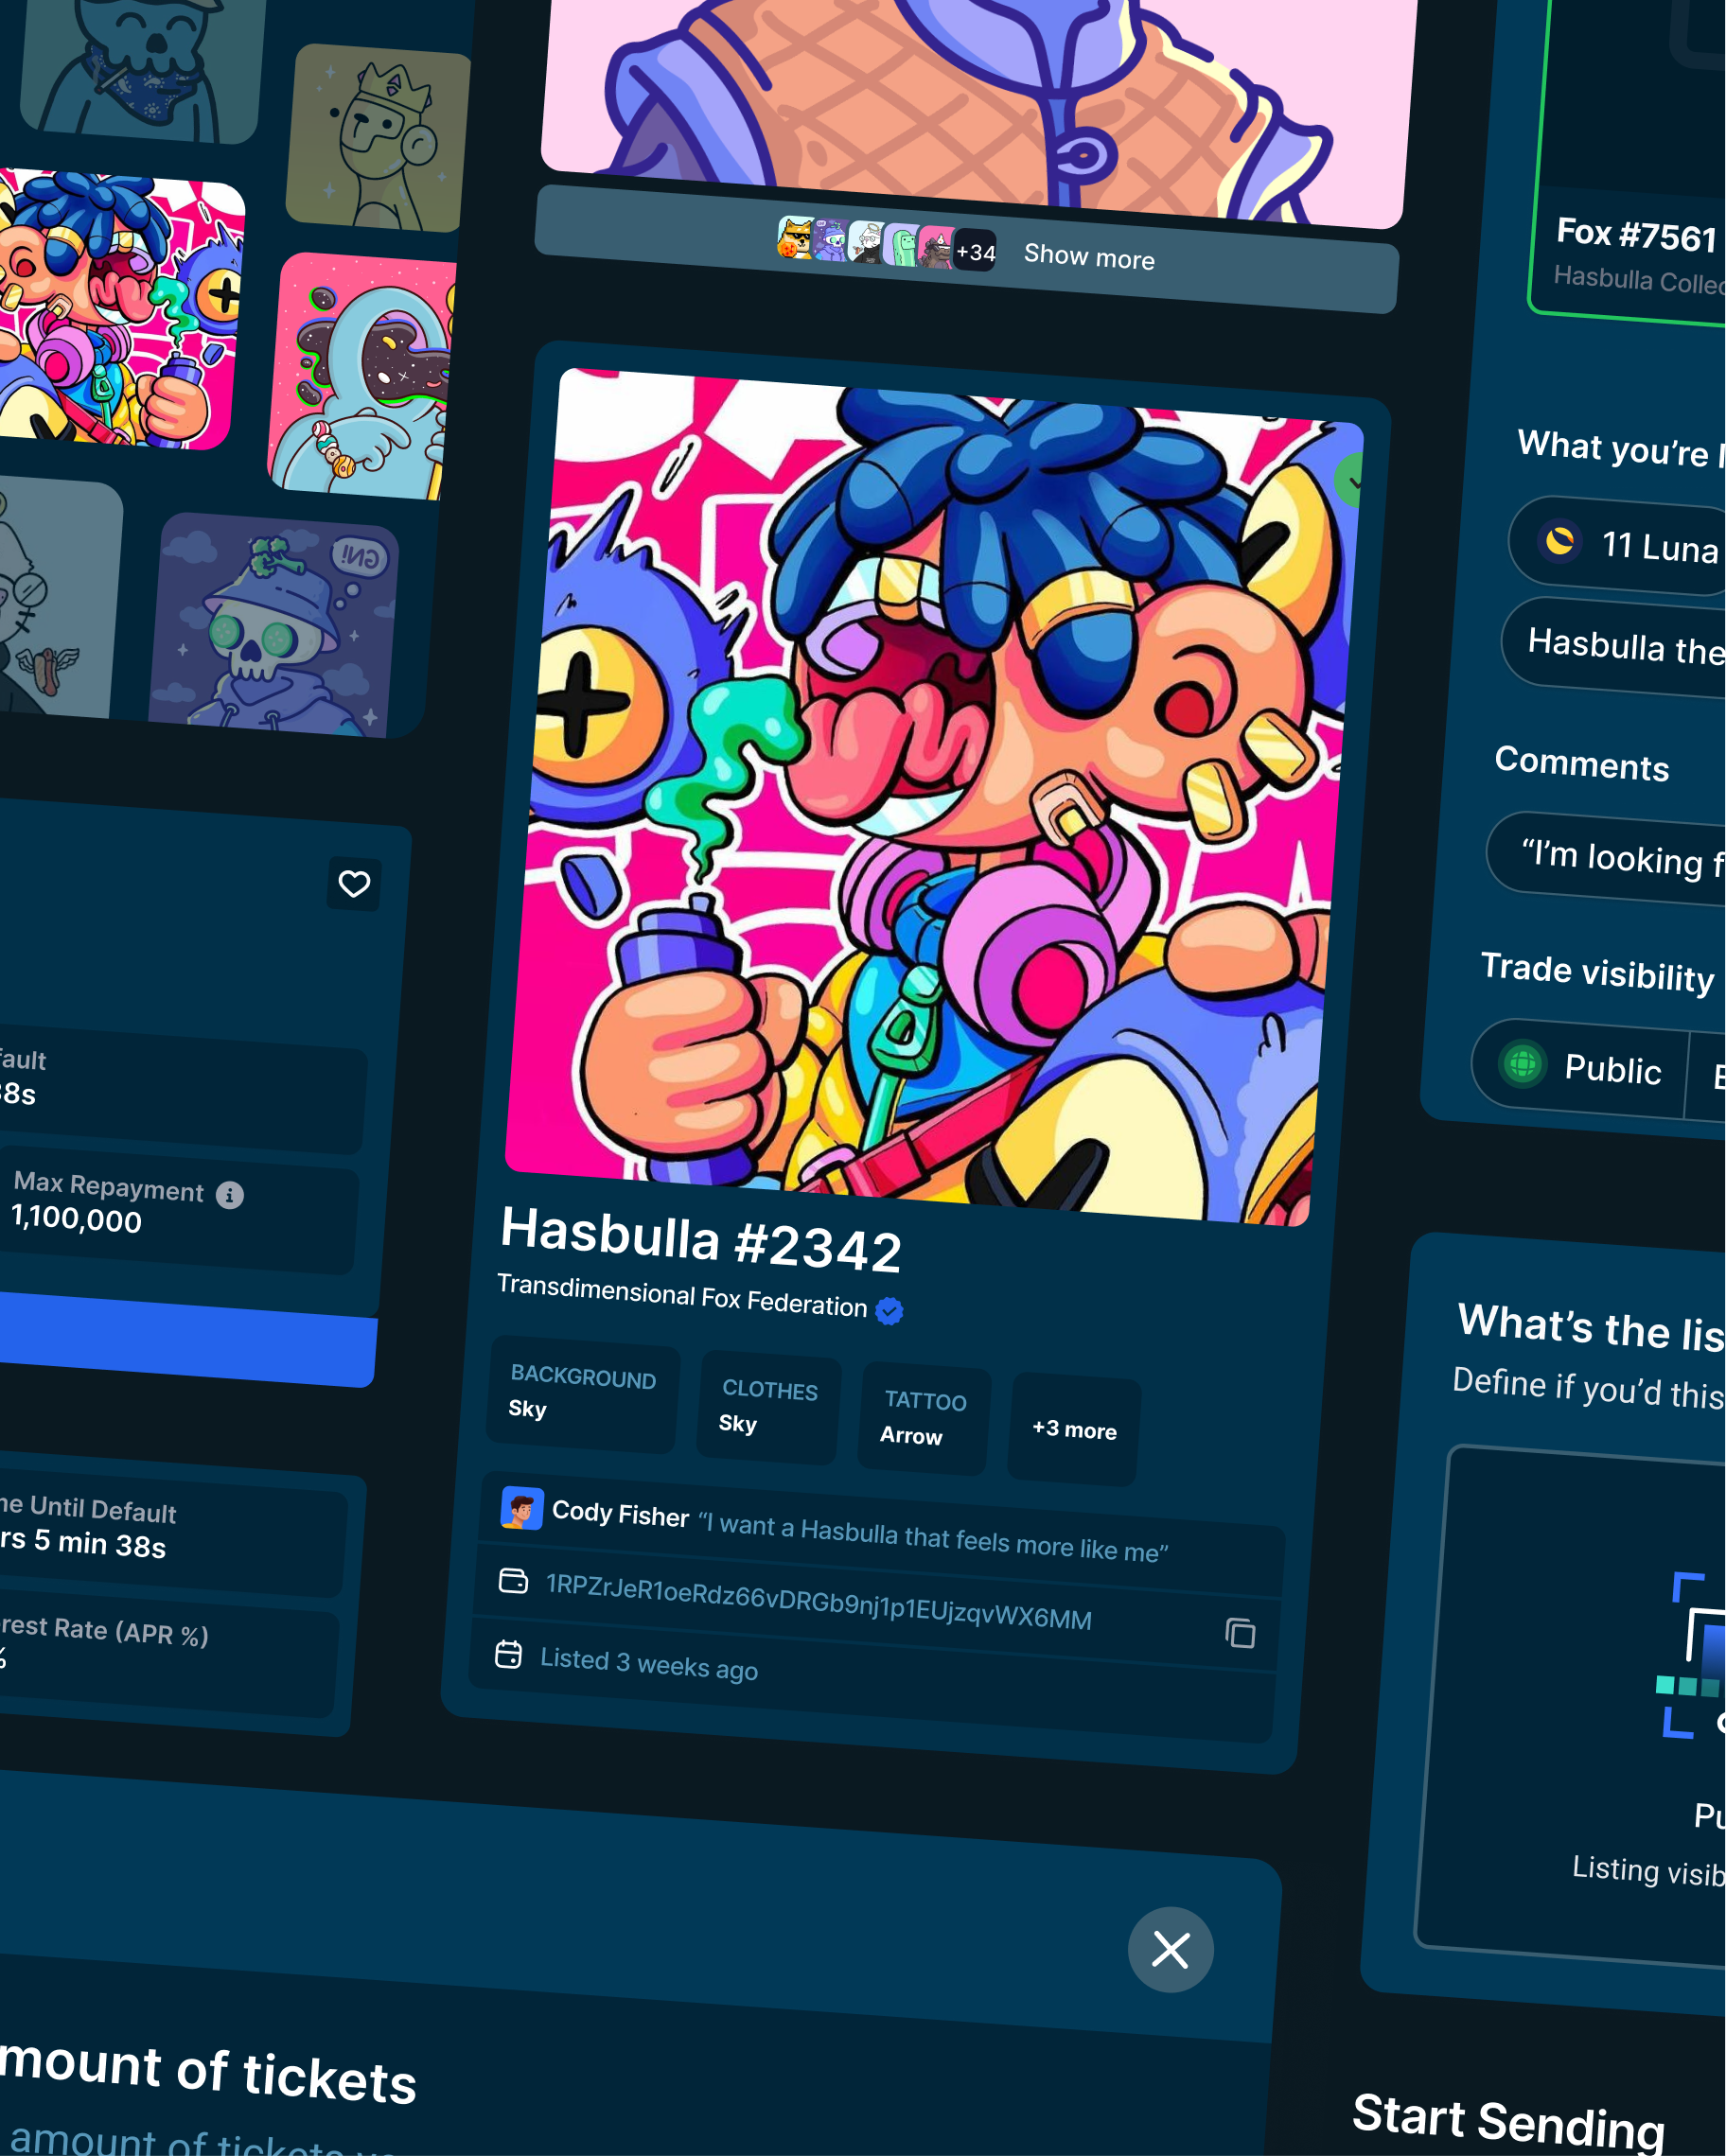The height and width of the screenshot is (2156, 1726).
Task: Click the verified badge beside Fox Federation
Action: pos(889,1310)
